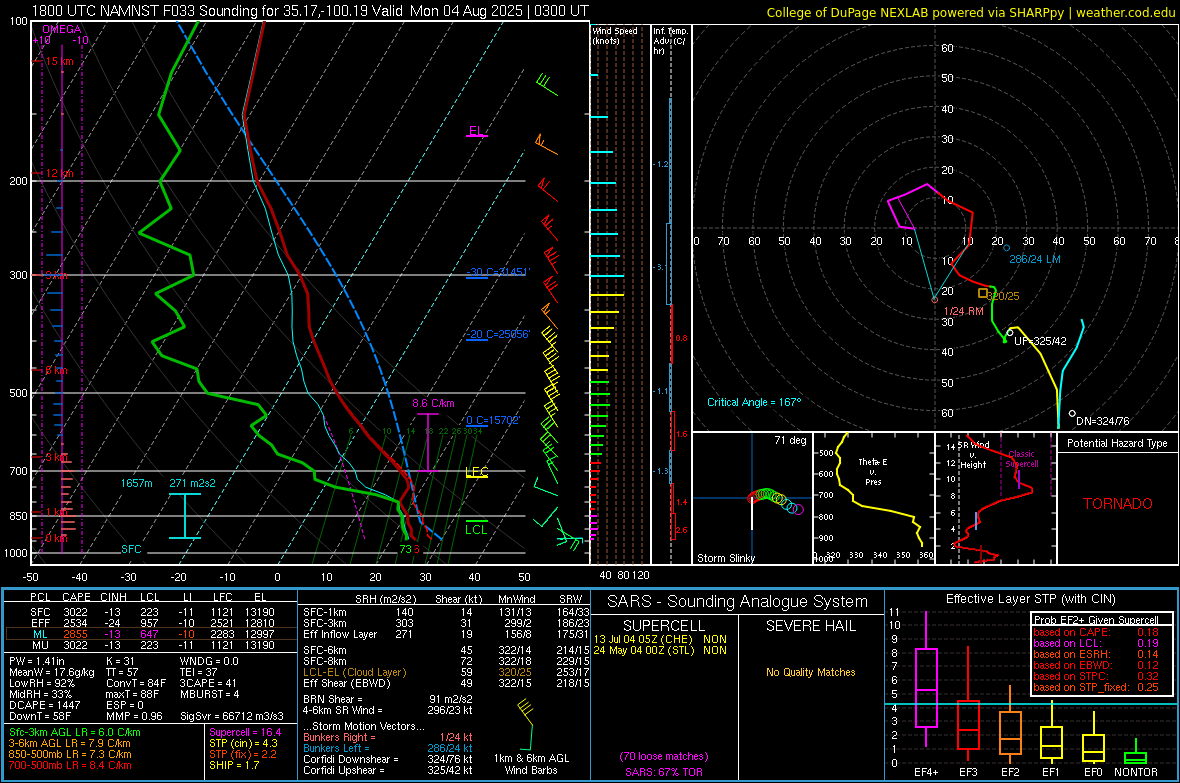Click the SEVERE HAIL analogue column header
Image resolution: width=1180 pixels, height=783 pixels.
pyautogui.click(x=810, y=626)
